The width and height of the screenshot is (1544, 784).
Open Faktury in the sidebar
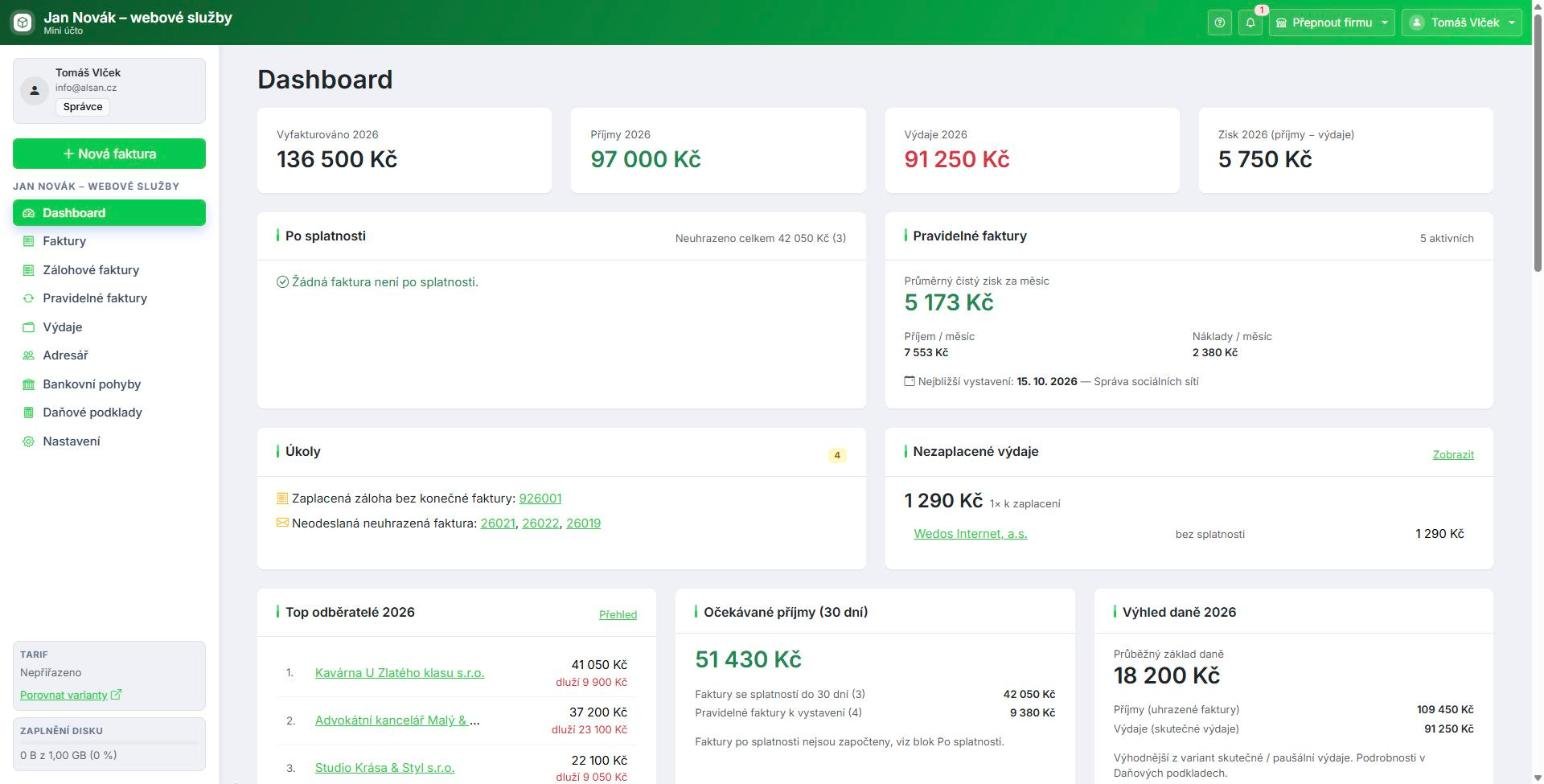tap(109, 241)
